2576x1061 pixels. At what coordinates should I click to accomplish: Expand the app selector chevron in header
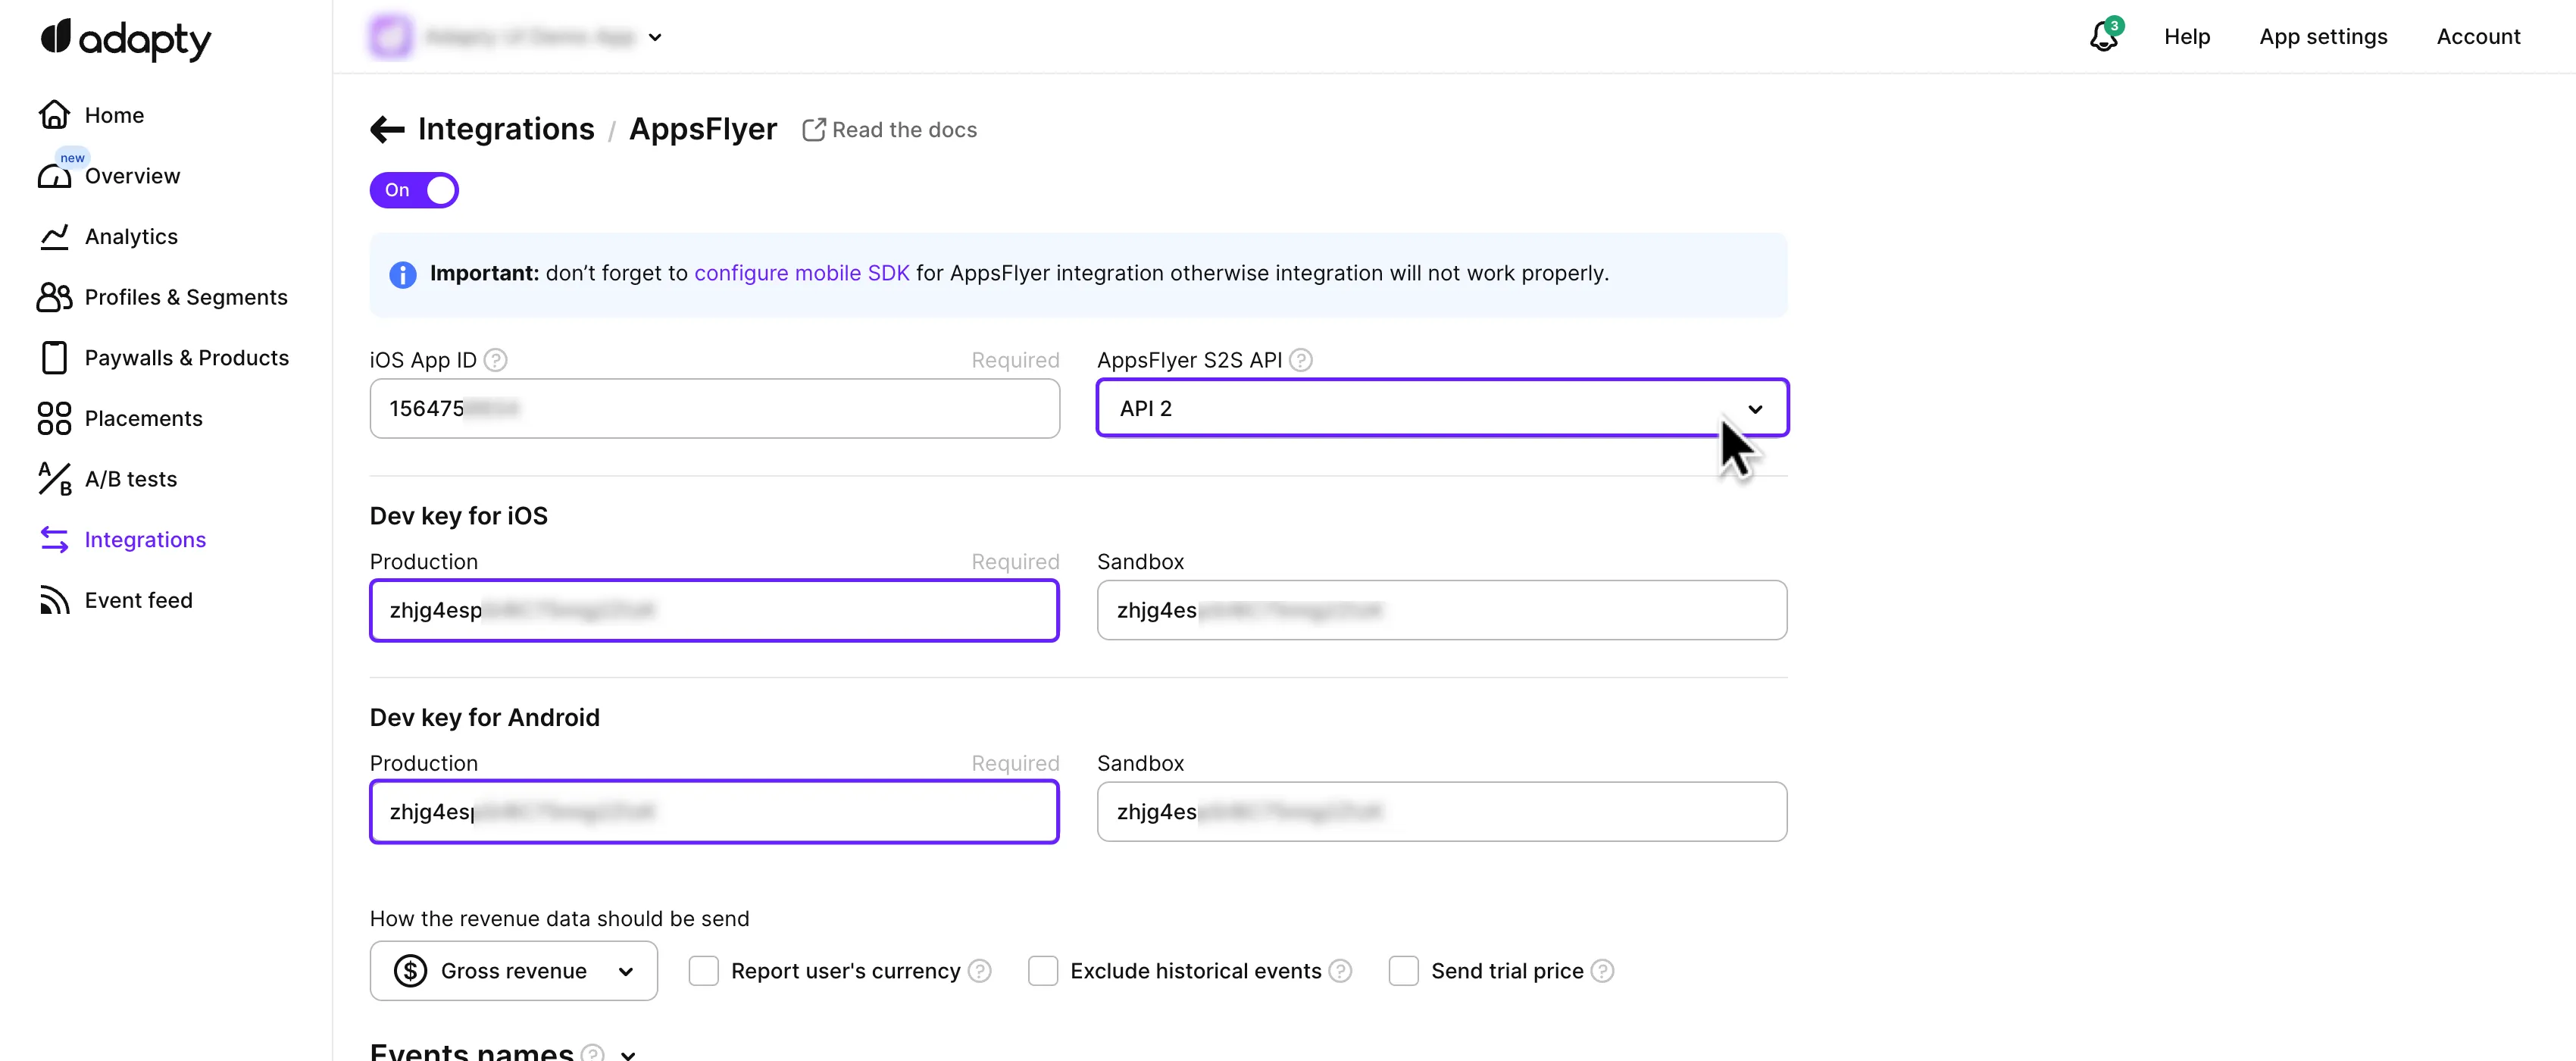click(x=655, y=37)
